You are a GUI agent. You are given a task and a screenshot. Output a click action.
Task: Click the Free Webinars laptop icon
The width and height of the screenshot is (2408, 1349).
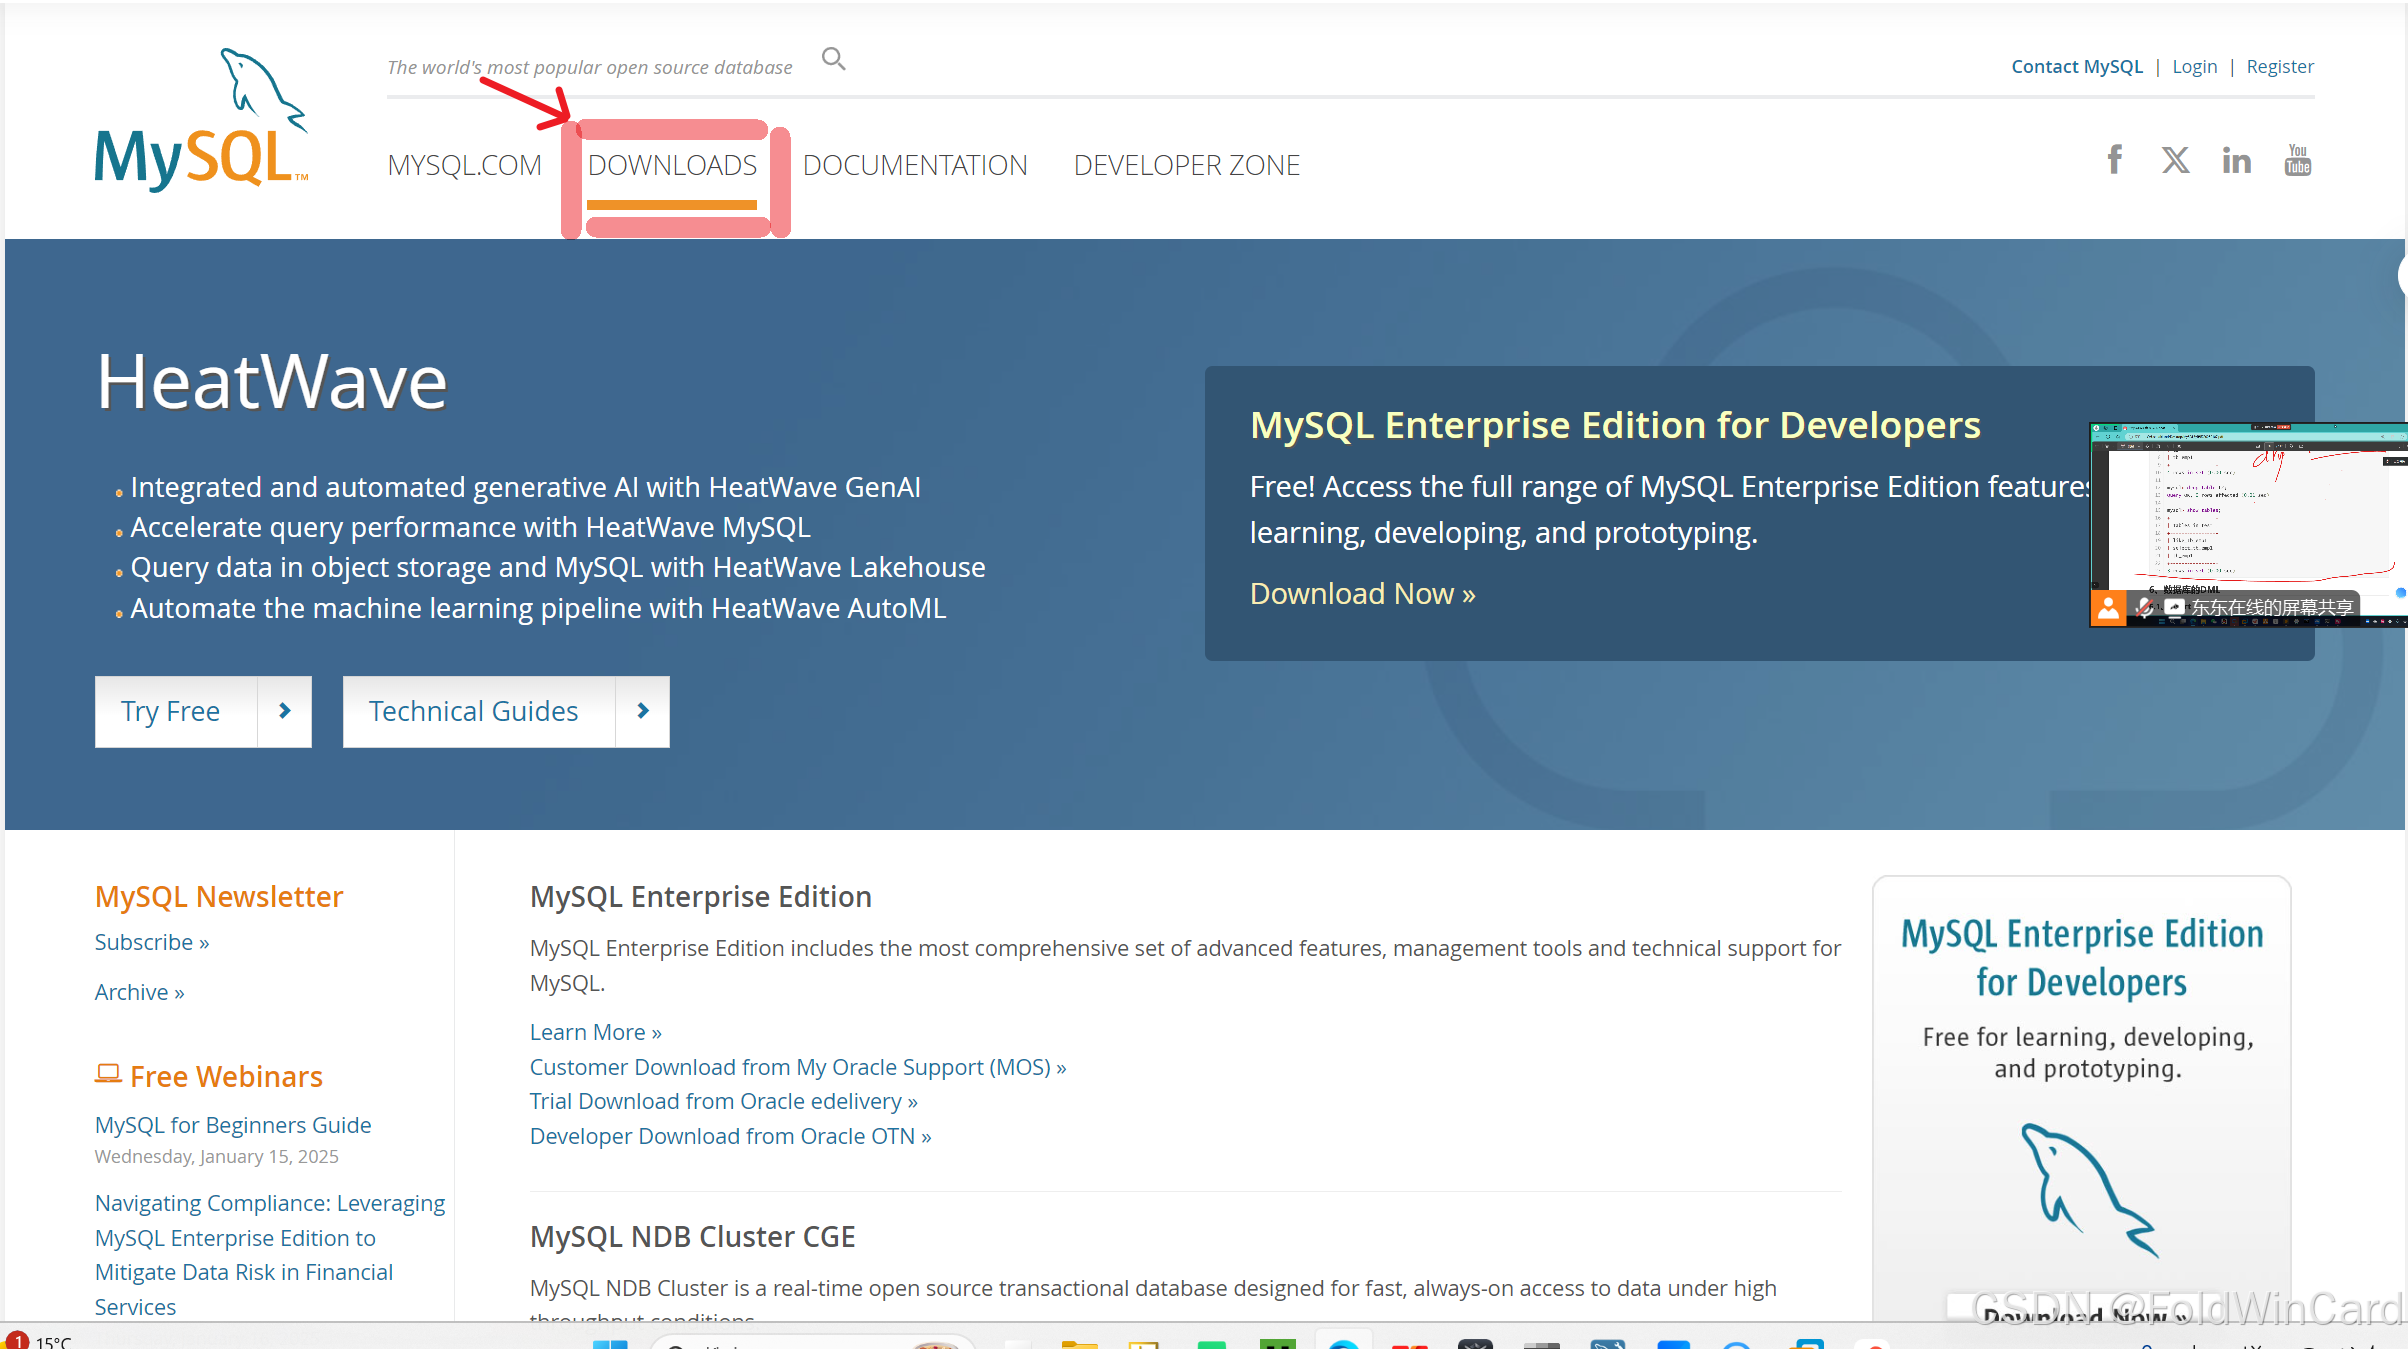[108, 1074]
